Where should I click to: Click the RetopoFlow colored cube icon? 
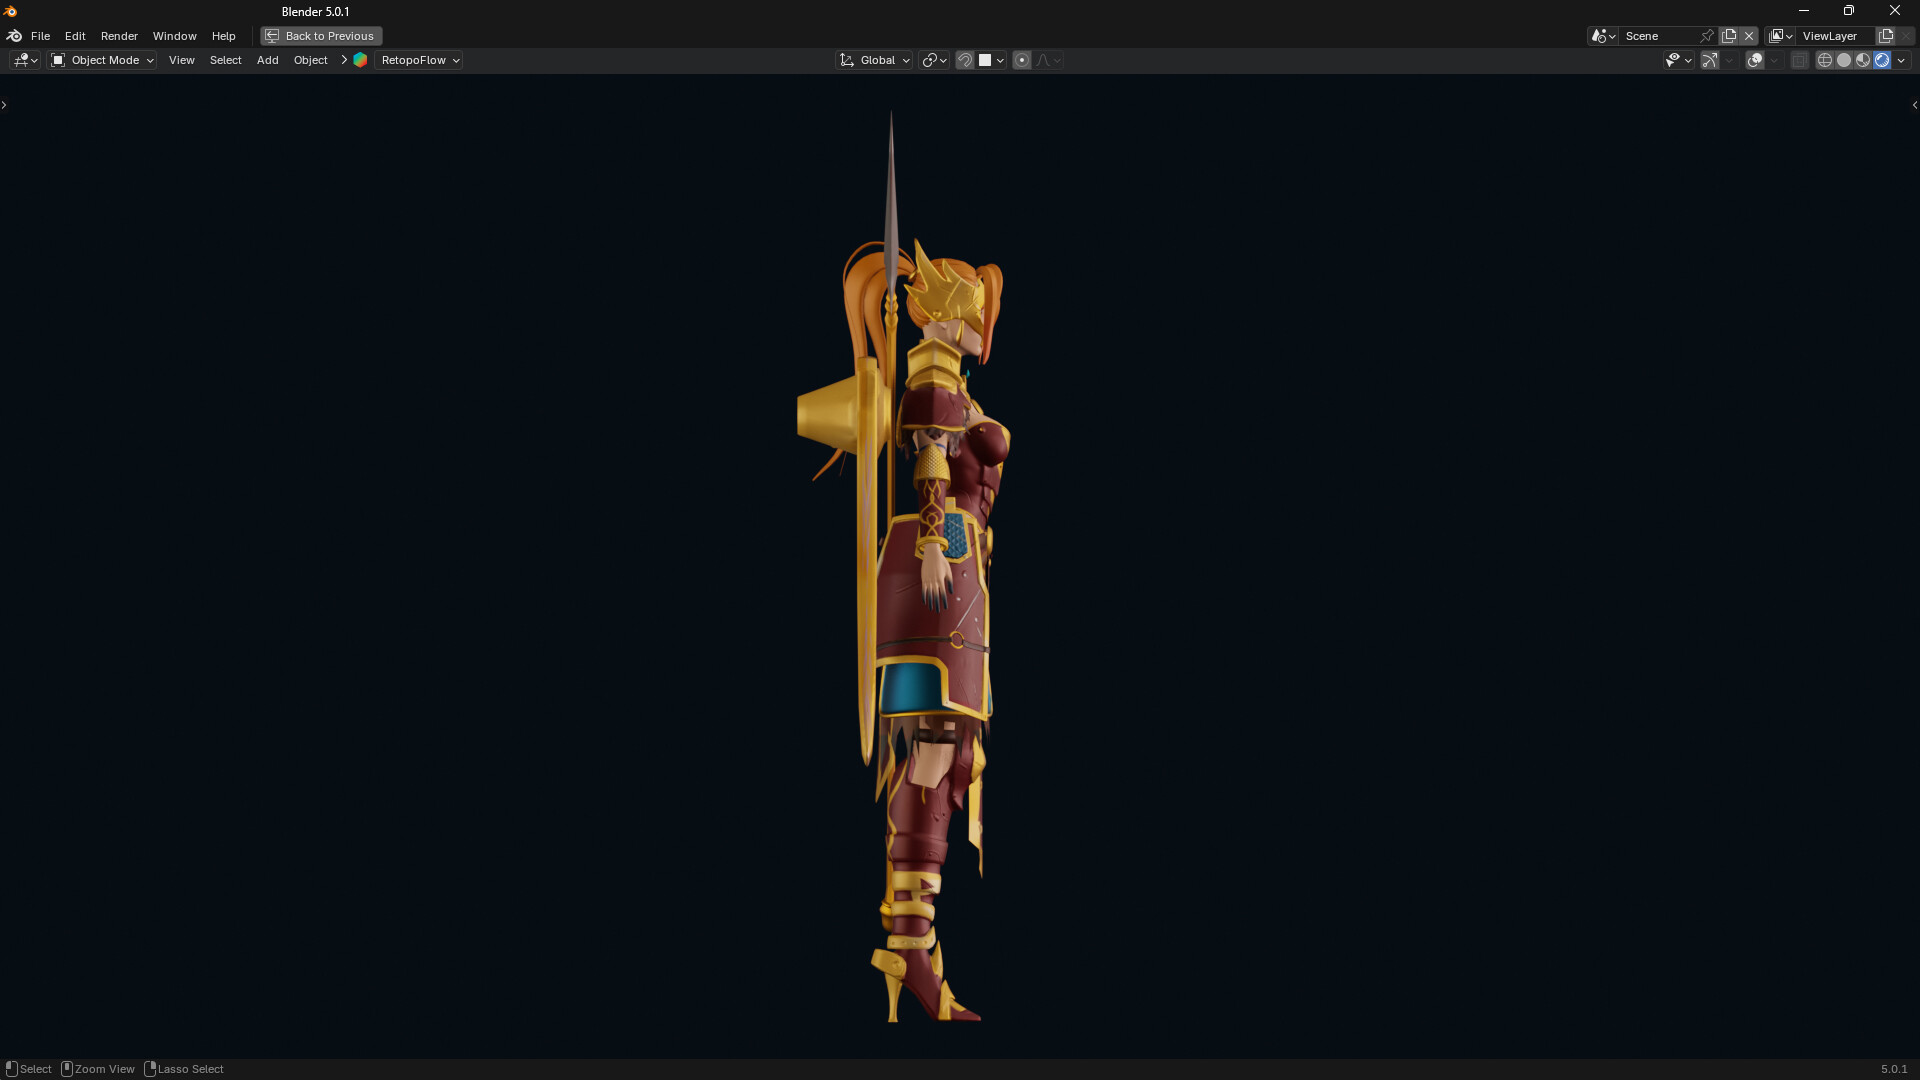360,60
